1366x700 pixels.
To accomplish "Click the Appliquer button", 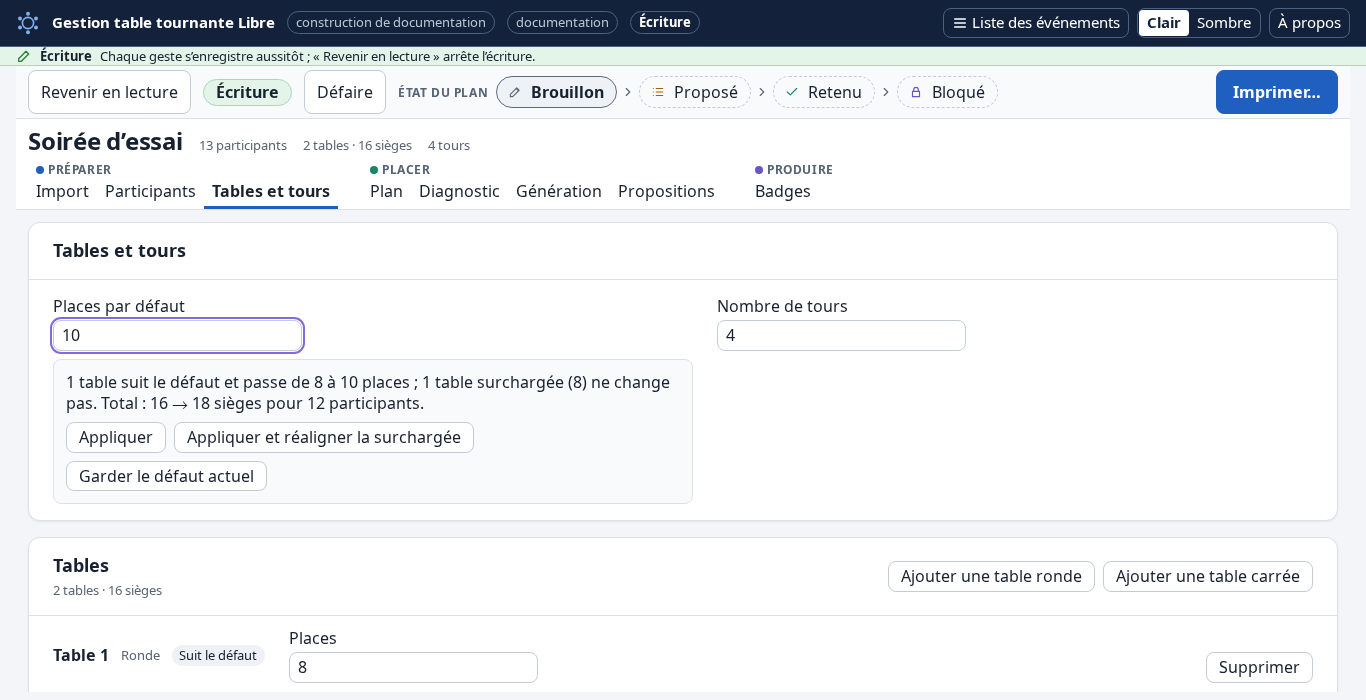I will pos(116,437).
